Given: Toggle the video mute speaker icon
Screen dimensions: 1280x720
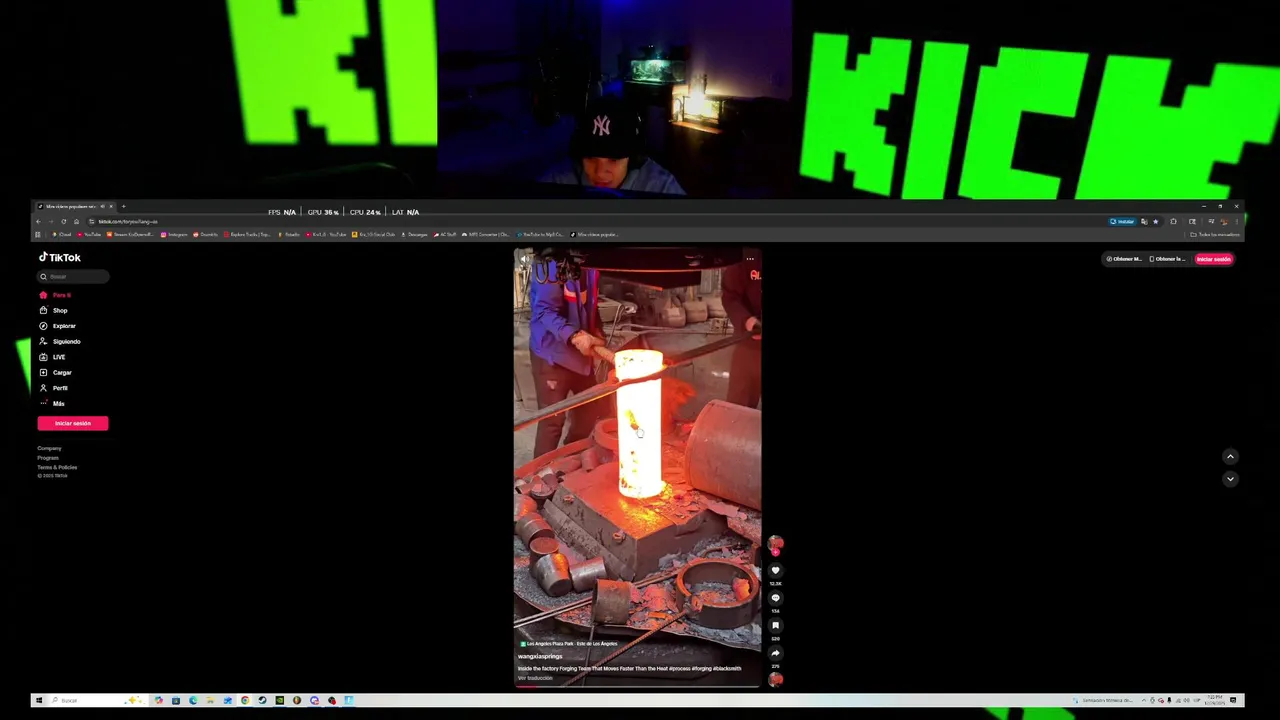Looking at the screenshot, I should [x=525, y=259].
